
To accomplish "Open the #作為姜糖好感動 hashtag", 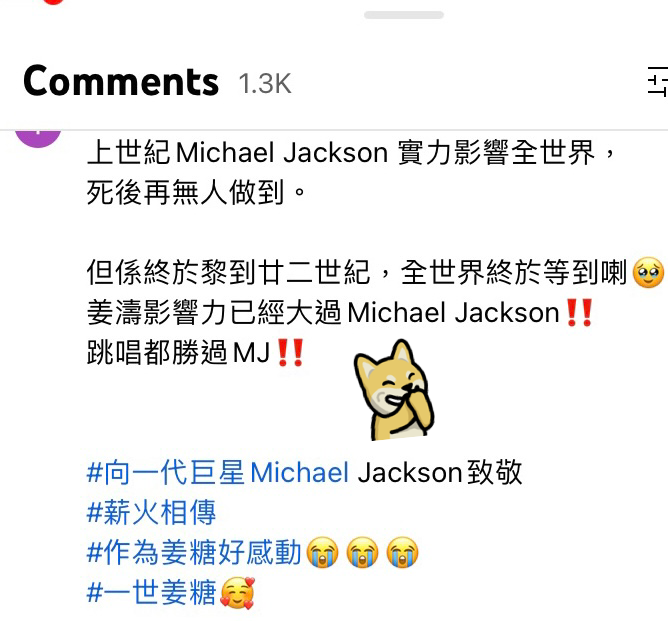I will (194, 552).
